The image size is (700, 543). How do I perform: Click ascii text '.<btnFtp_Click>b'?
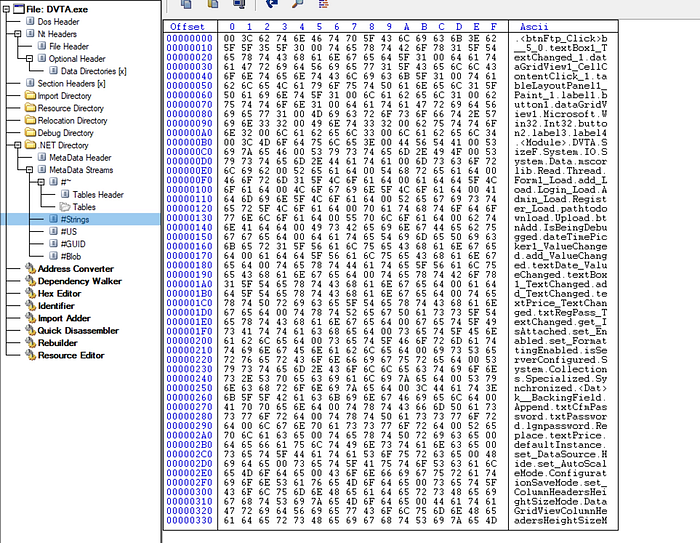pos(561,39)
